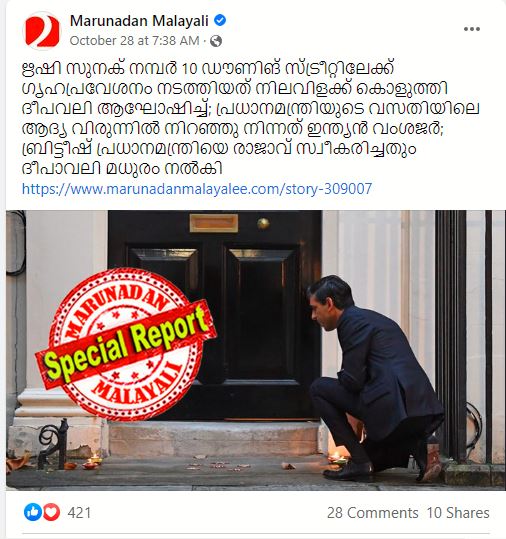Click the October 28 at 7:38 AM timestamp
The height and width of the screenshot is (539, 506).
(x=134, y=41)
